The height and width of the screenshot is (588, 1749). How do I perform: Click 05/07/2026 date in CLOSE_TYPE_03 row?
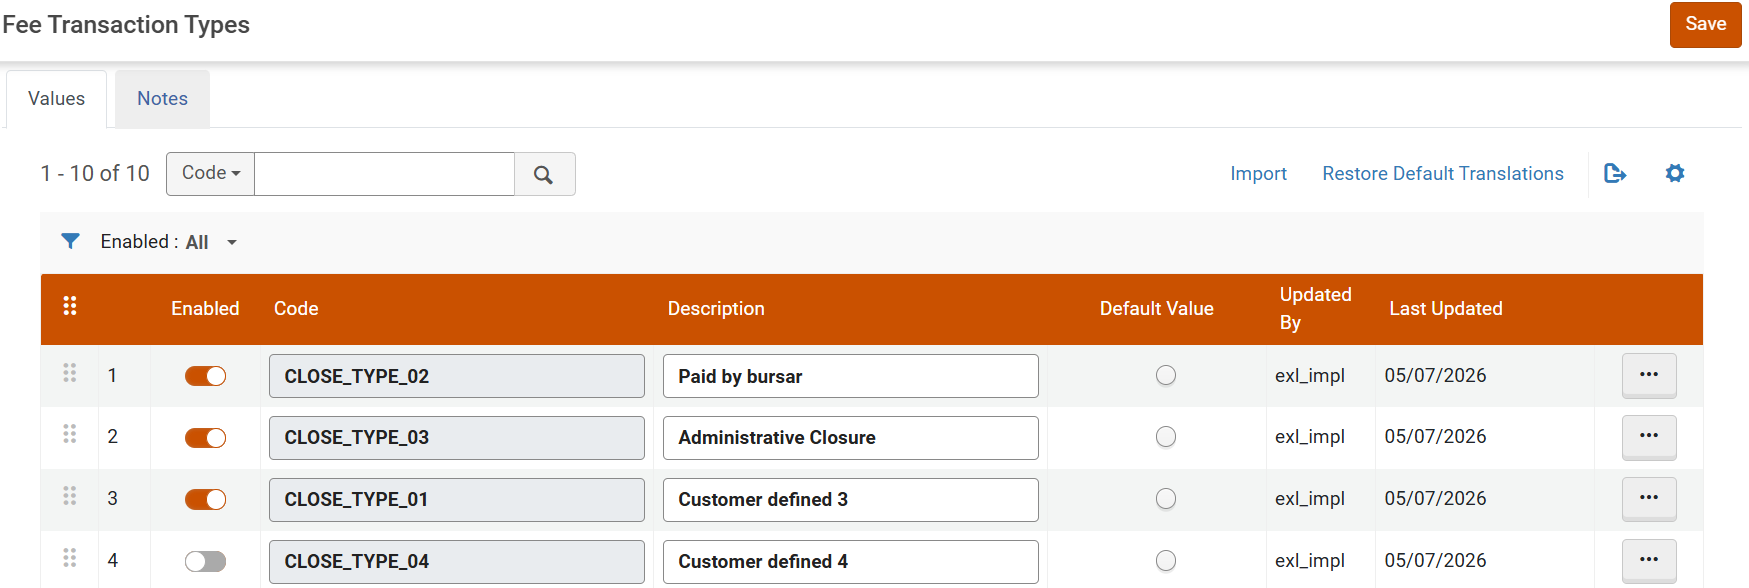pyautogui.click(x=1435, y=437)
